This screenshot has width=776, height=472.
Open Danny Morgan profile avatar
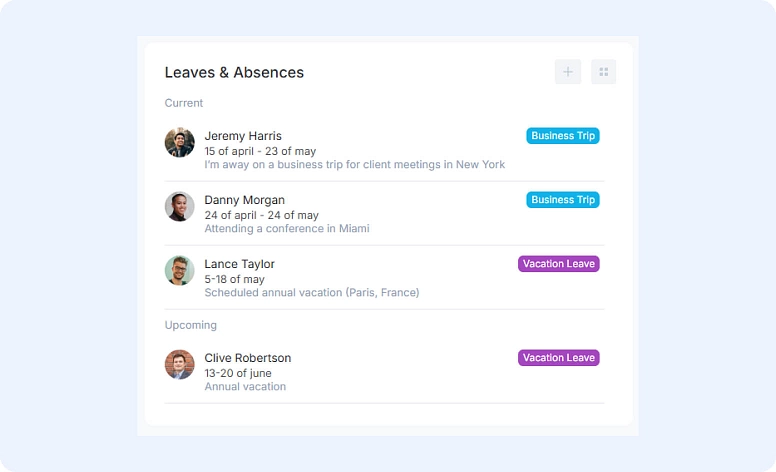[x=180, y=207]
